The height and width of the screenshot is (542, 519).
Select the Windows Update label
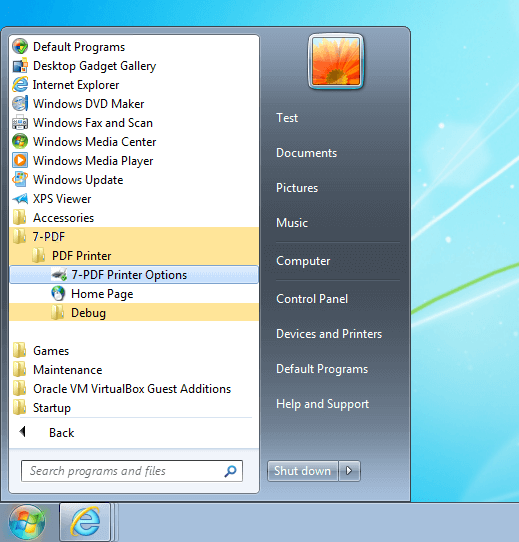pos(78,180)
